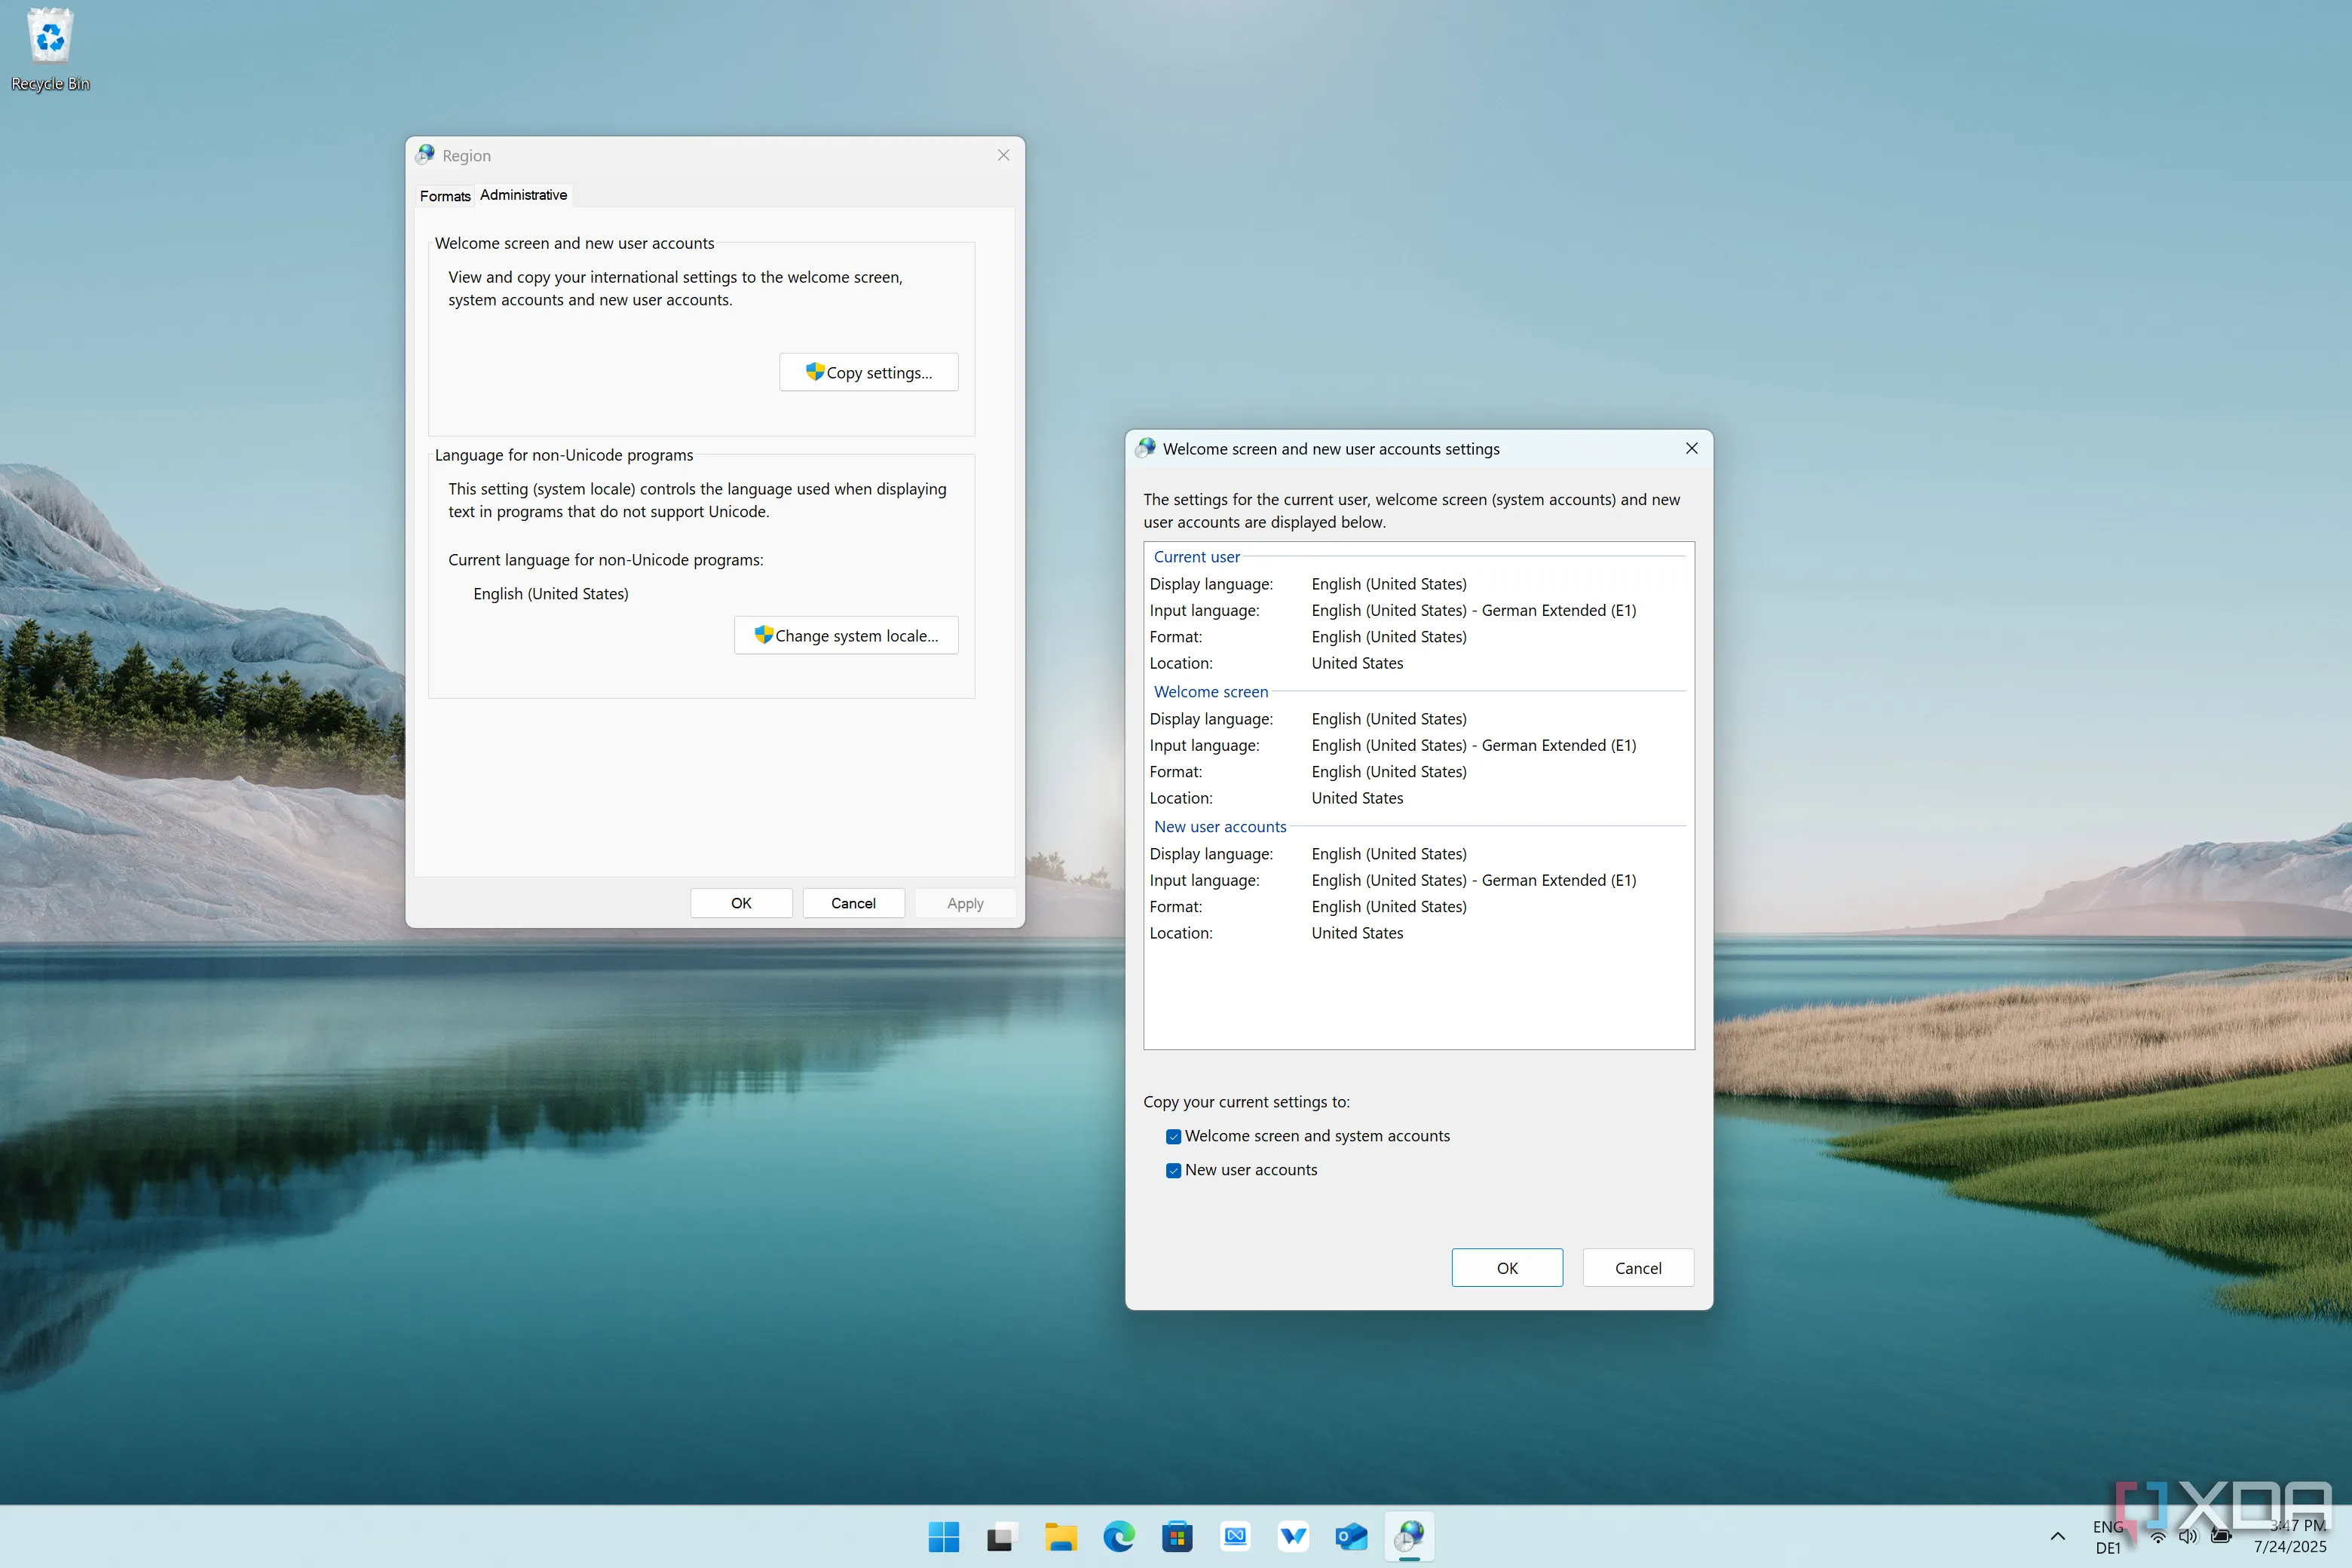The width and height of the screenshot is (2352, 1568).
Task: Select the running Region applet taskbar icon
Action: point(1410,1537)
